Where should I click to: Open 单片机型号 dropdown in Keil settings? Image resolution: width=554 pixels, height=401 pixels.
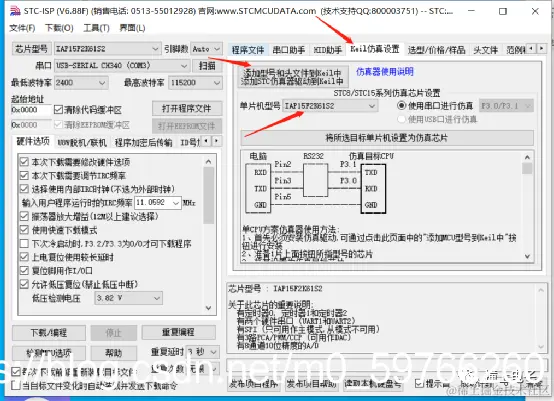click(330, 106)
